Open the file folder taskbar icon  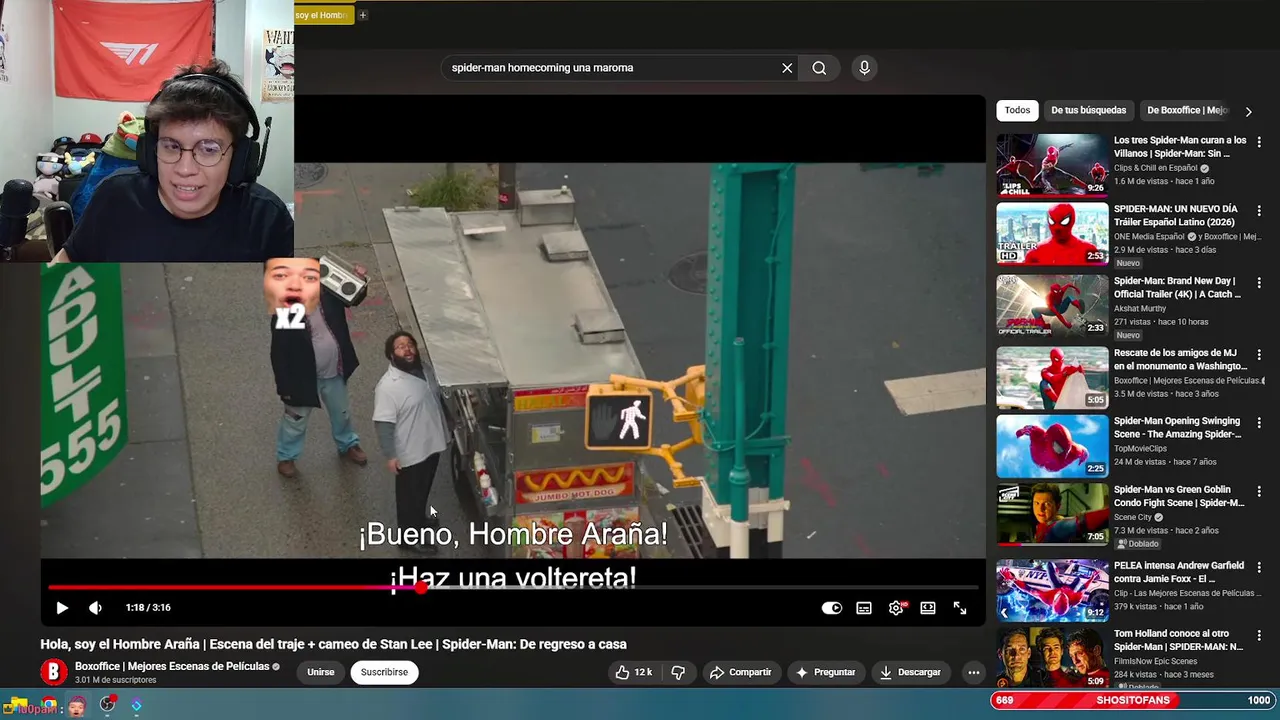click(x=17, y=706)
